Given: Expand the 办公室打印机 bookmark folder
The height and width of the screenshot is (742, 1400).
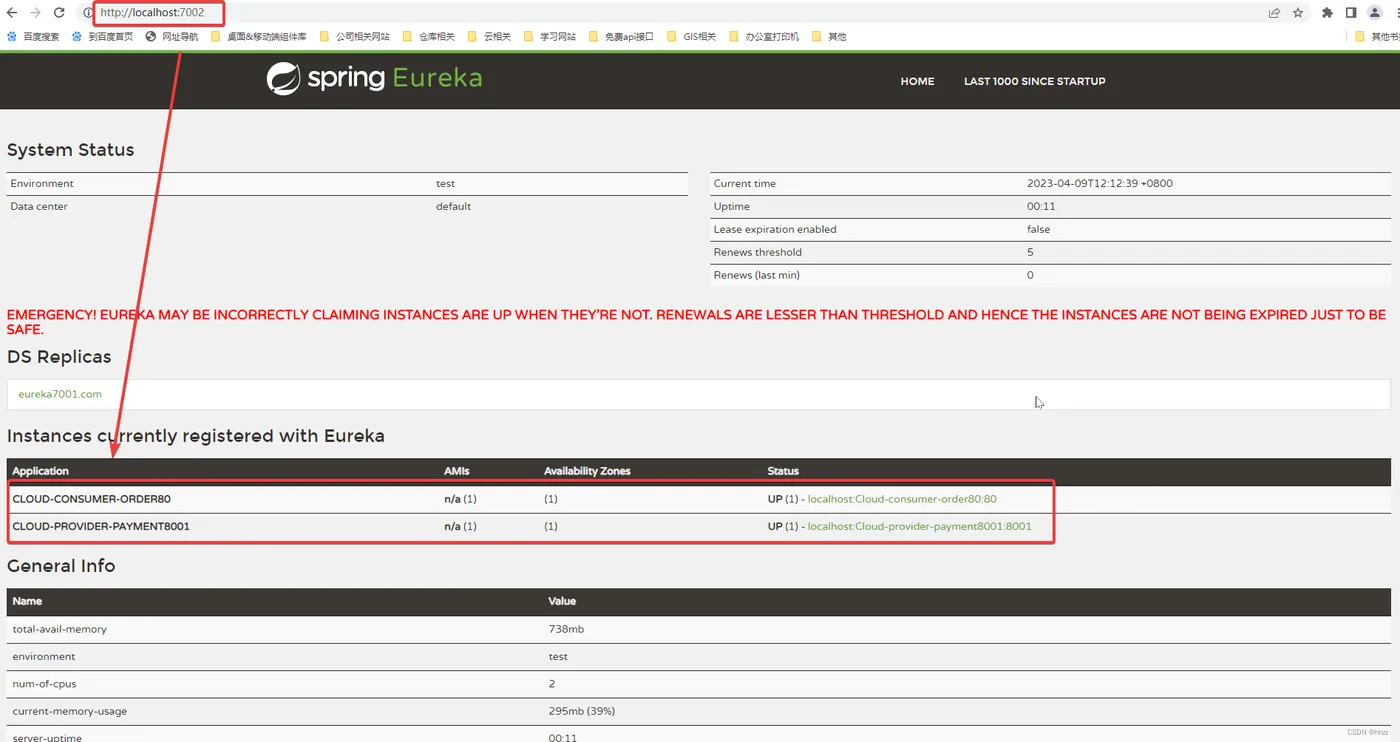Looking at the screenshot, I should pyautogui.click(x=764, y=37).
